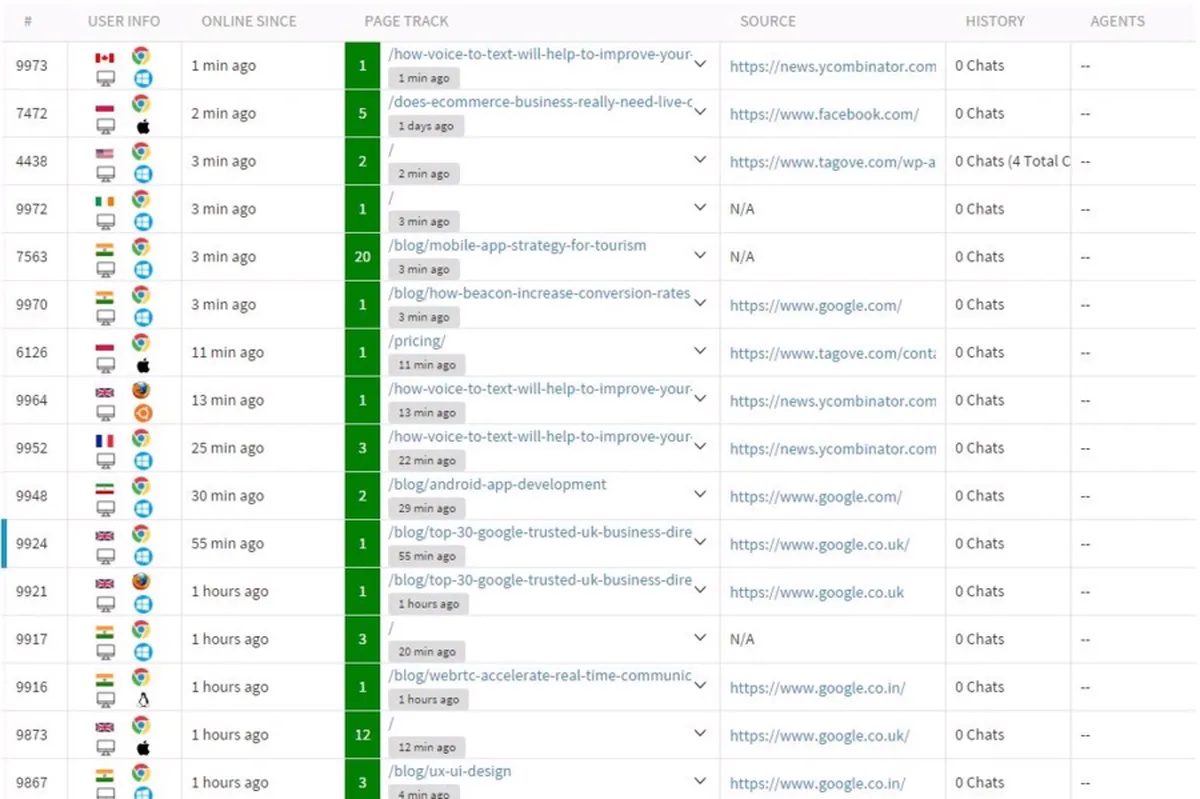Click the Firefox icon for visitor 9964
The height and width of the screenshot is (799, 1200).
coord(142,390)
